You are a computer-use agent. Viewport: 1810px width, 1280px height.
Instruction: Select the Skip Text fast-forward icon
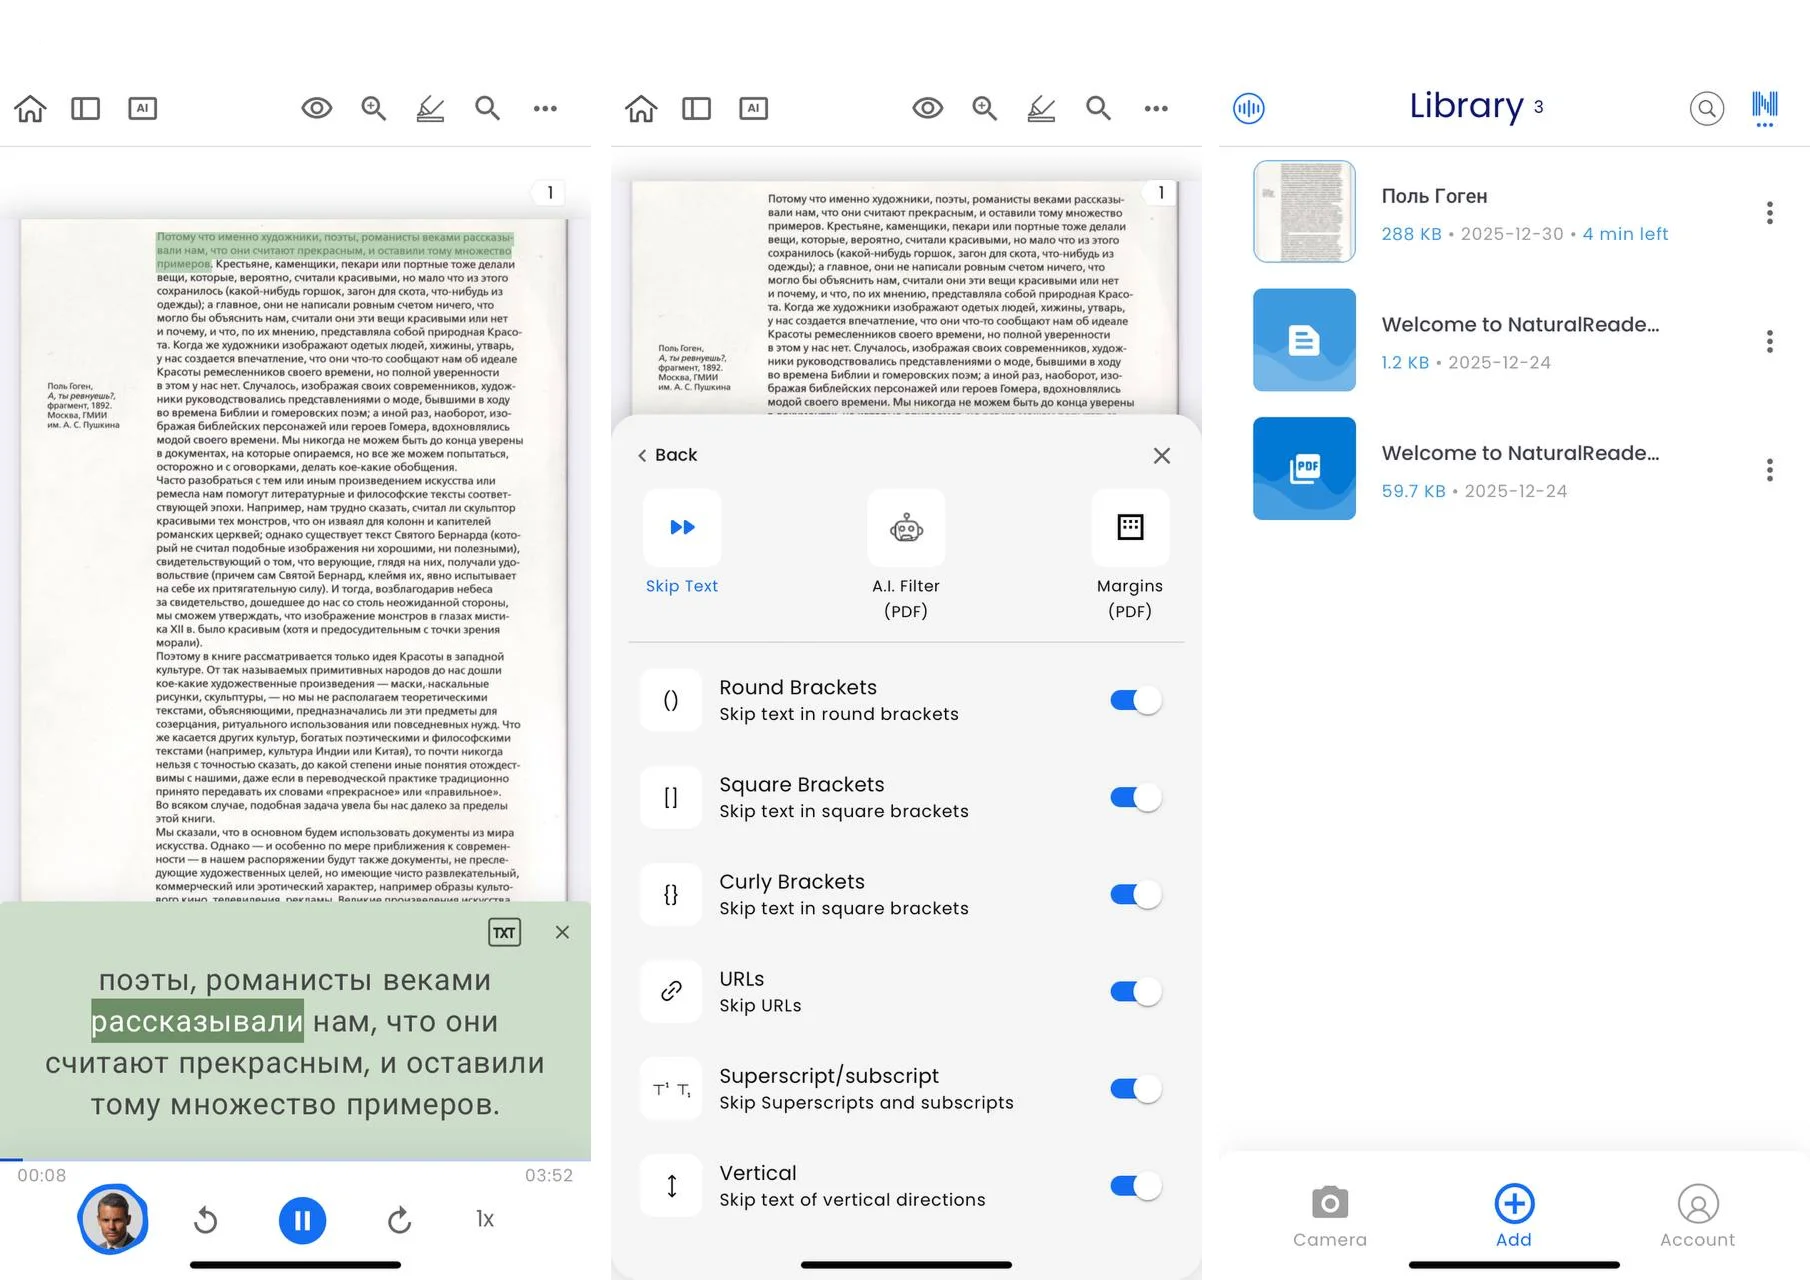(682, 528)
